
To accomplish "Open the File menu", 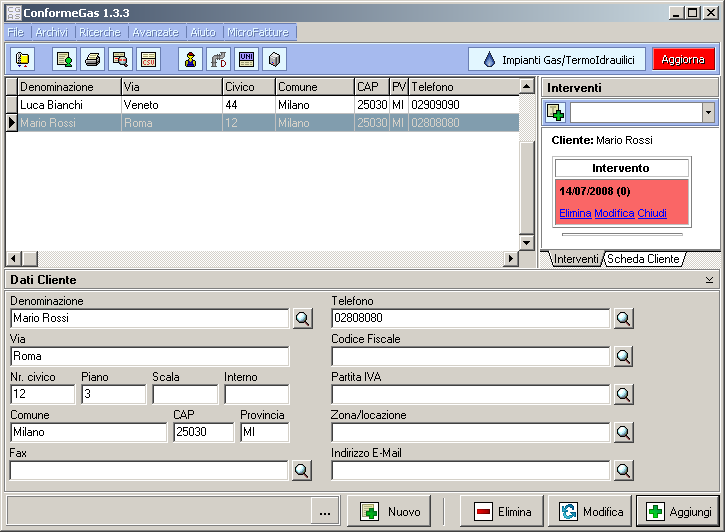I will (x=16, y=32).
